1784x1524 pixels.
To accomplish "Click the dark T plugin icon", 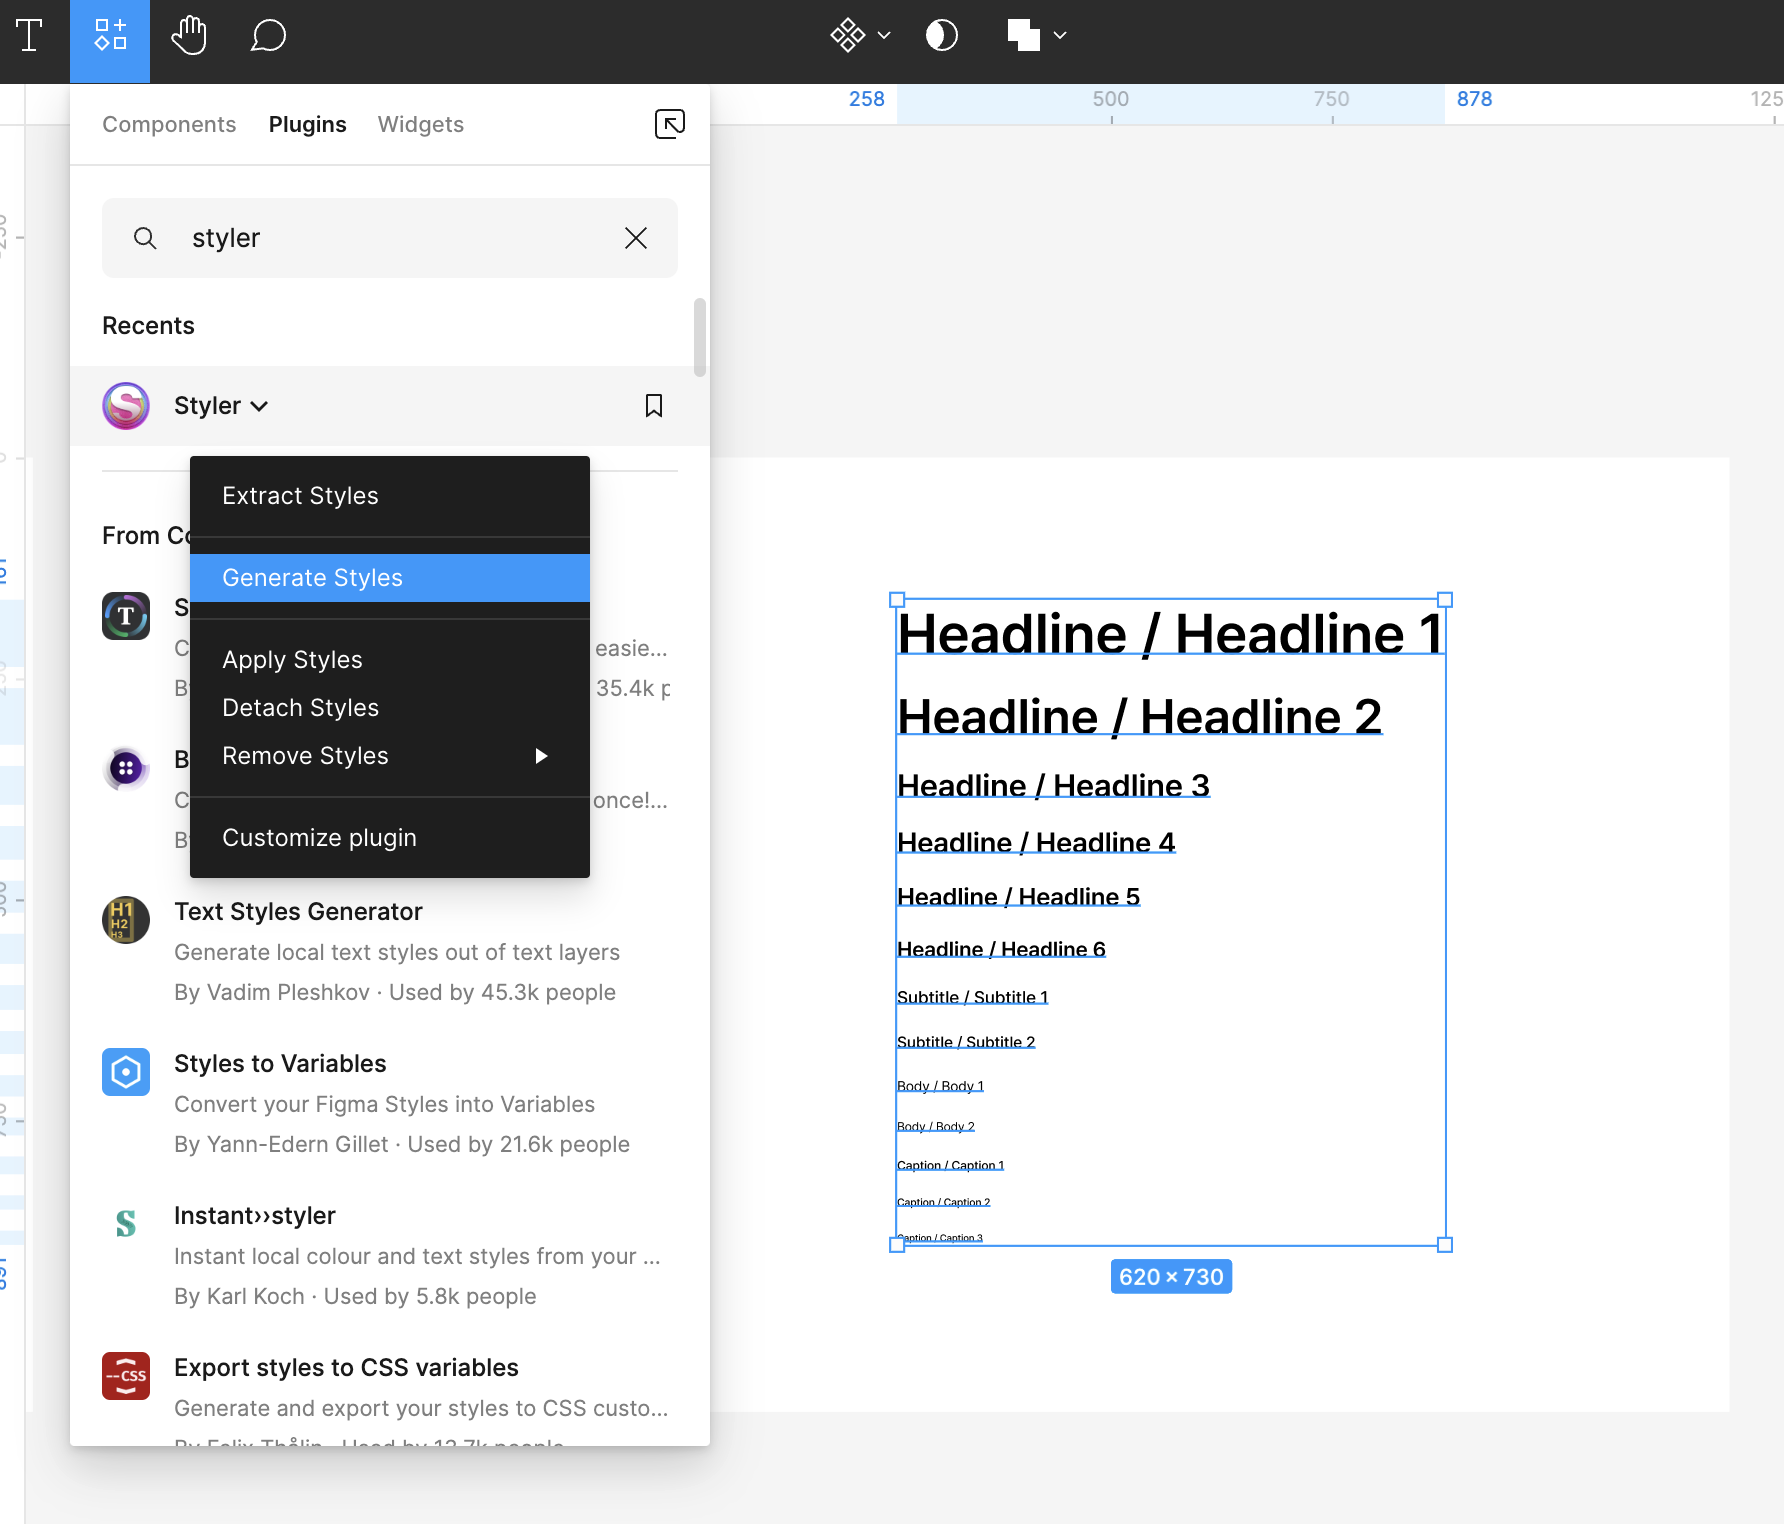I will [x=126, y=616].
